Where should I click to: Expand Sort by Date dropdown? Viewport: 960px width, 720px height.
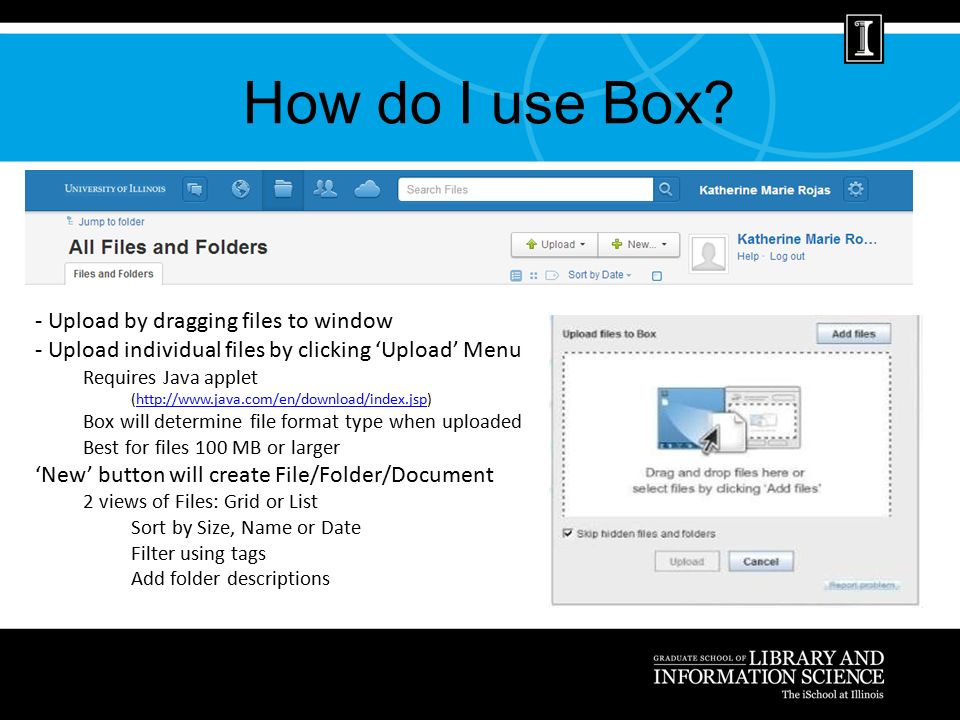tap(599, 275)
